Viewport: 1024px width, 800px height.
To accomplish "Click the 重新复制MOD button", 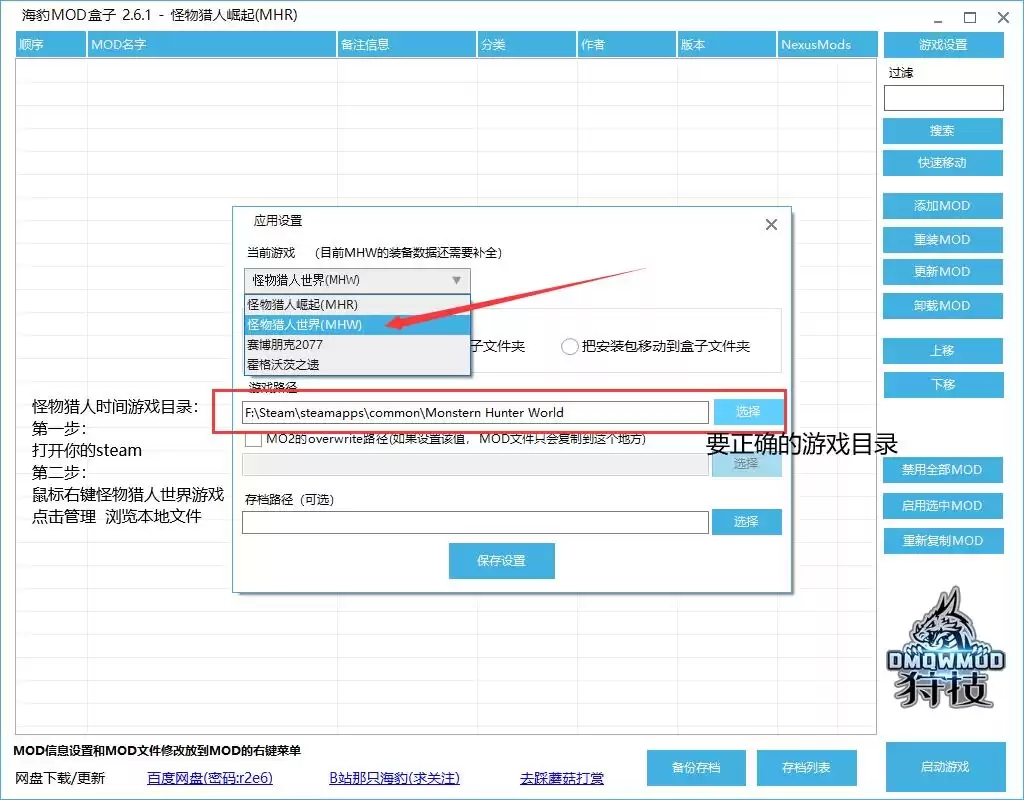I will click(x=943, y=541).
